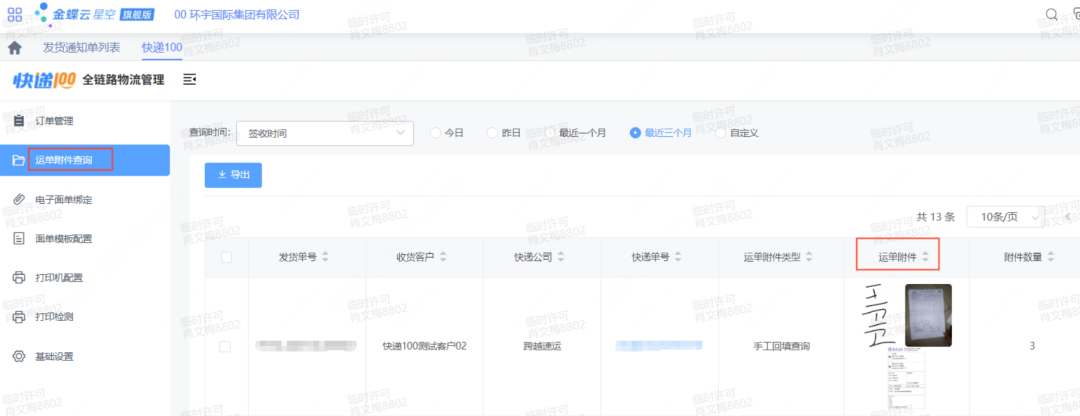Viewport: 1080px width, 416px height.
Task: Click the 订单管理 clipboard icon
Action: pos(19,122)
